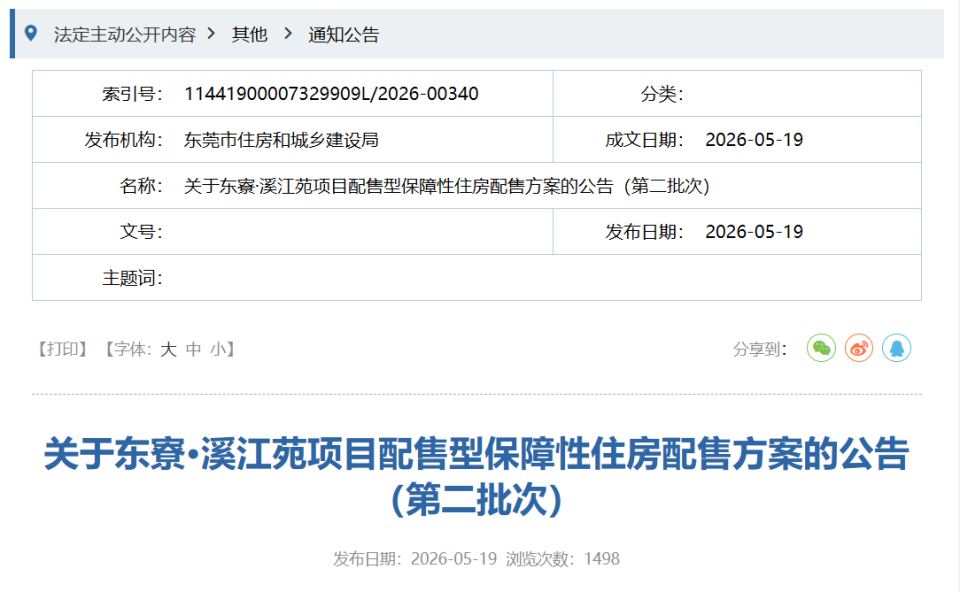960x592 pixels.
Task: Set font size to 中
Action: 193,349
